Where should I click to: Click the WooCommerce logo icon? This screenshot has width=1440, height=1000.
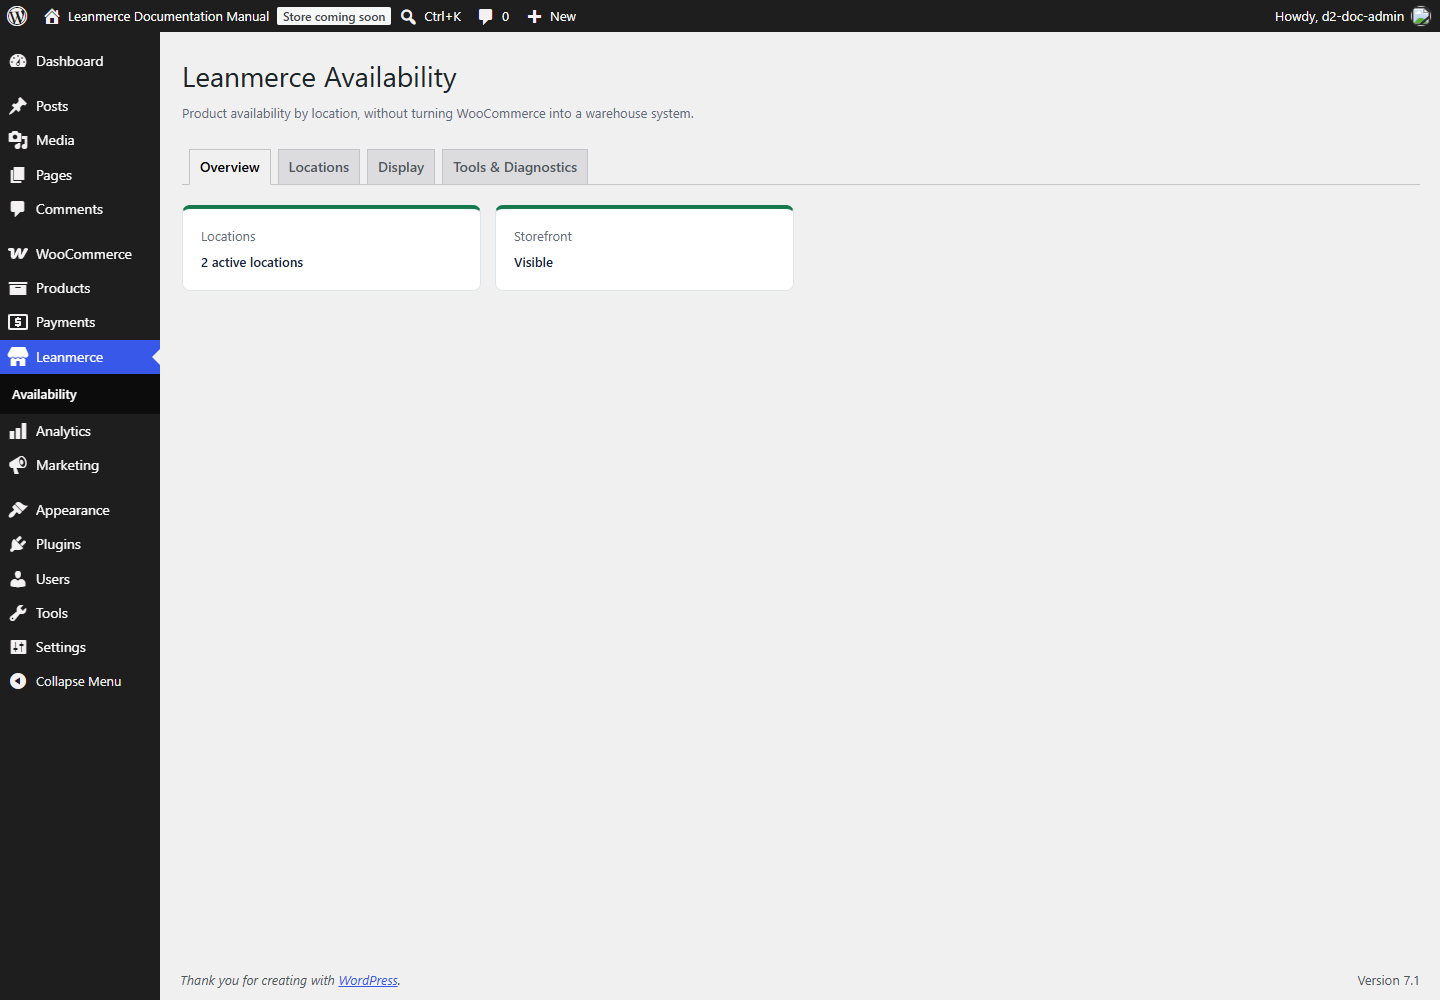coord(18,254)
